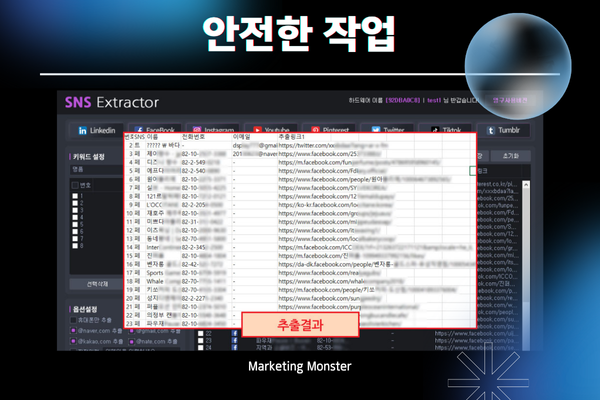Click Facebook icon in result row 23

click(x=234, y=340)
